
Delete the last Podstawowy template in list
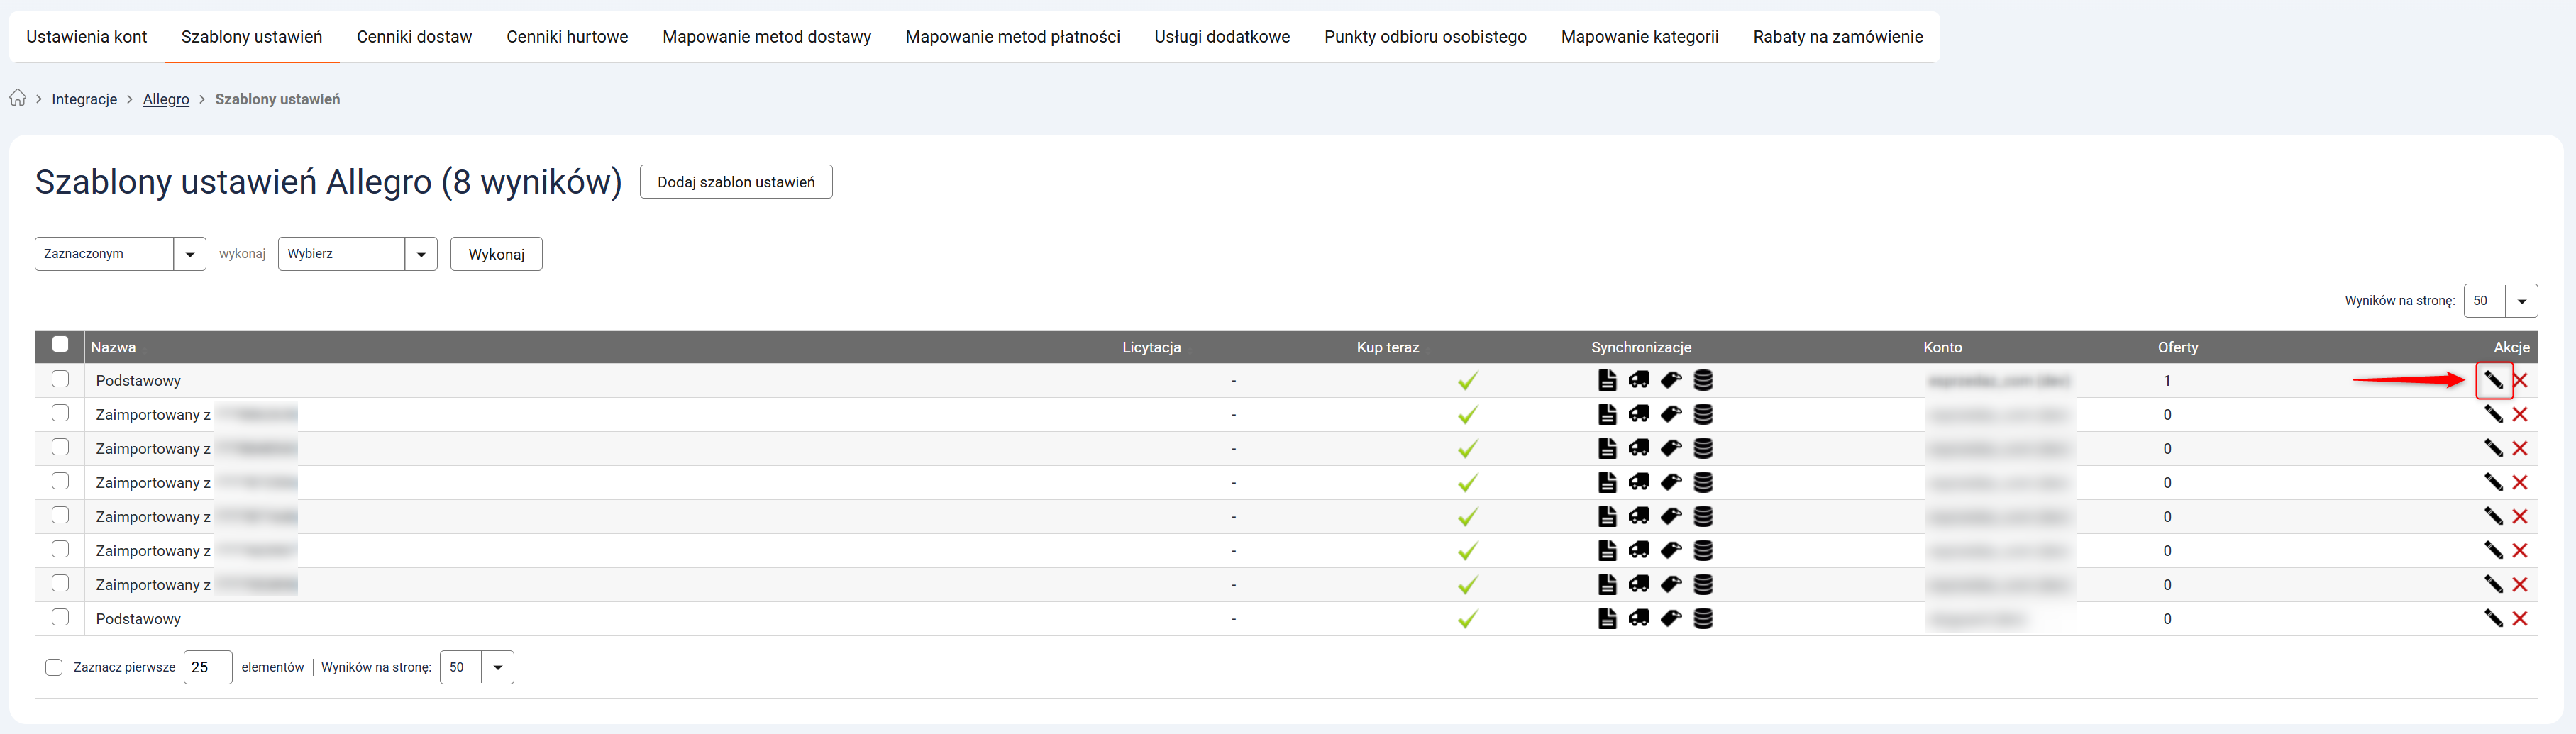click(2520, 618)
